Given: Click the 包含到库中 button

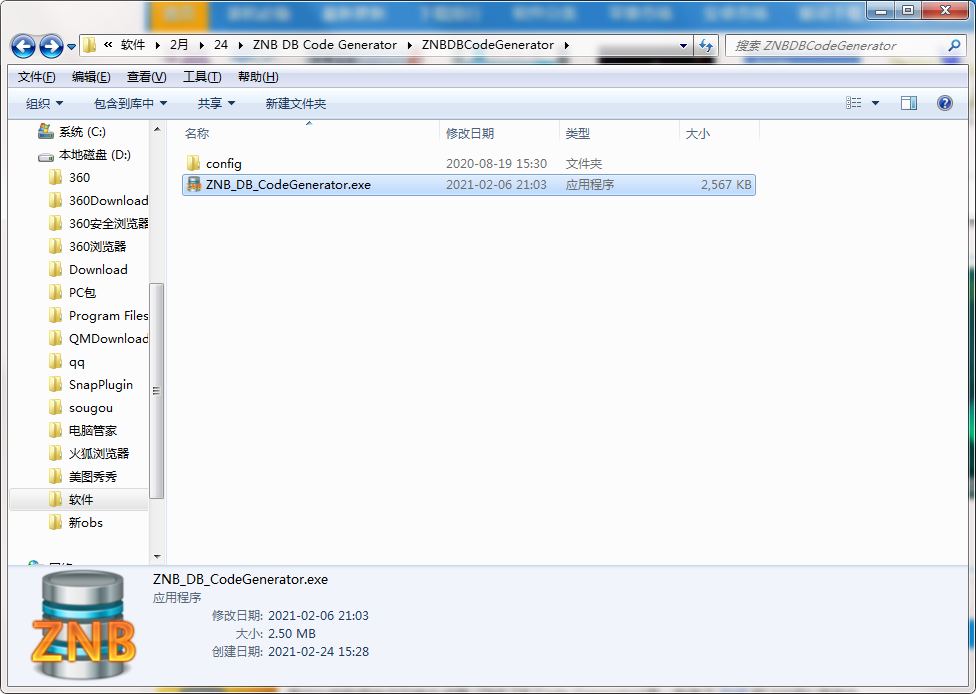Looking at the screenshot, I should (x=126, y=102).
